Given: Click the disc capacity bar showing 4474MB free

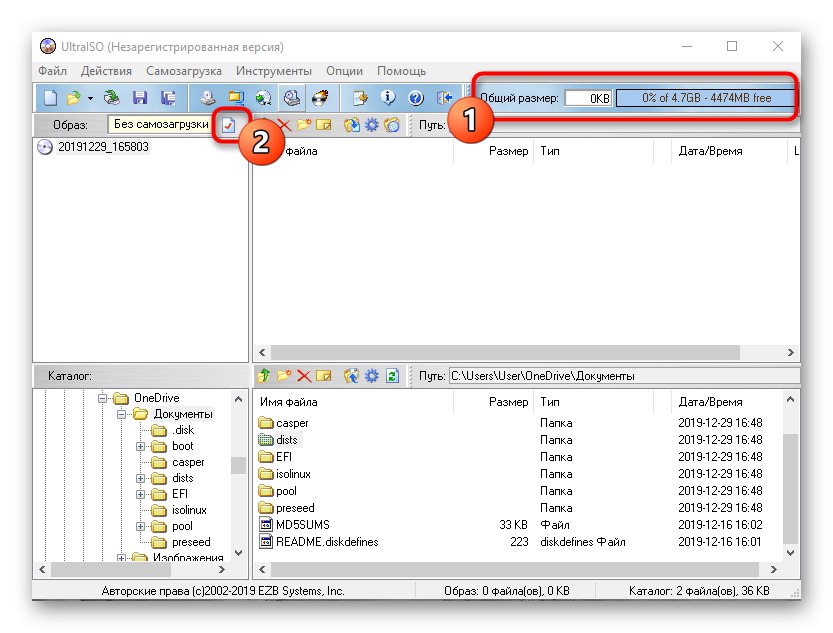Looking at the screenshot, I should coord(706,98).
